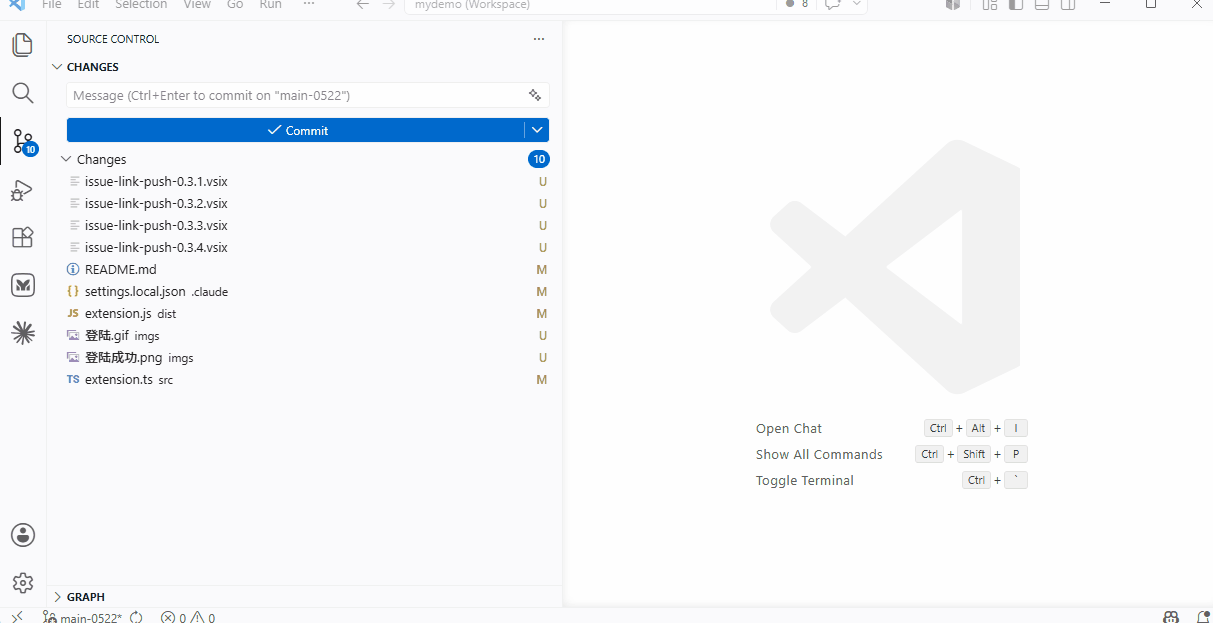Open the File menu
Image resolution: width=1213 pixels, height=623 pixels.
52,5
